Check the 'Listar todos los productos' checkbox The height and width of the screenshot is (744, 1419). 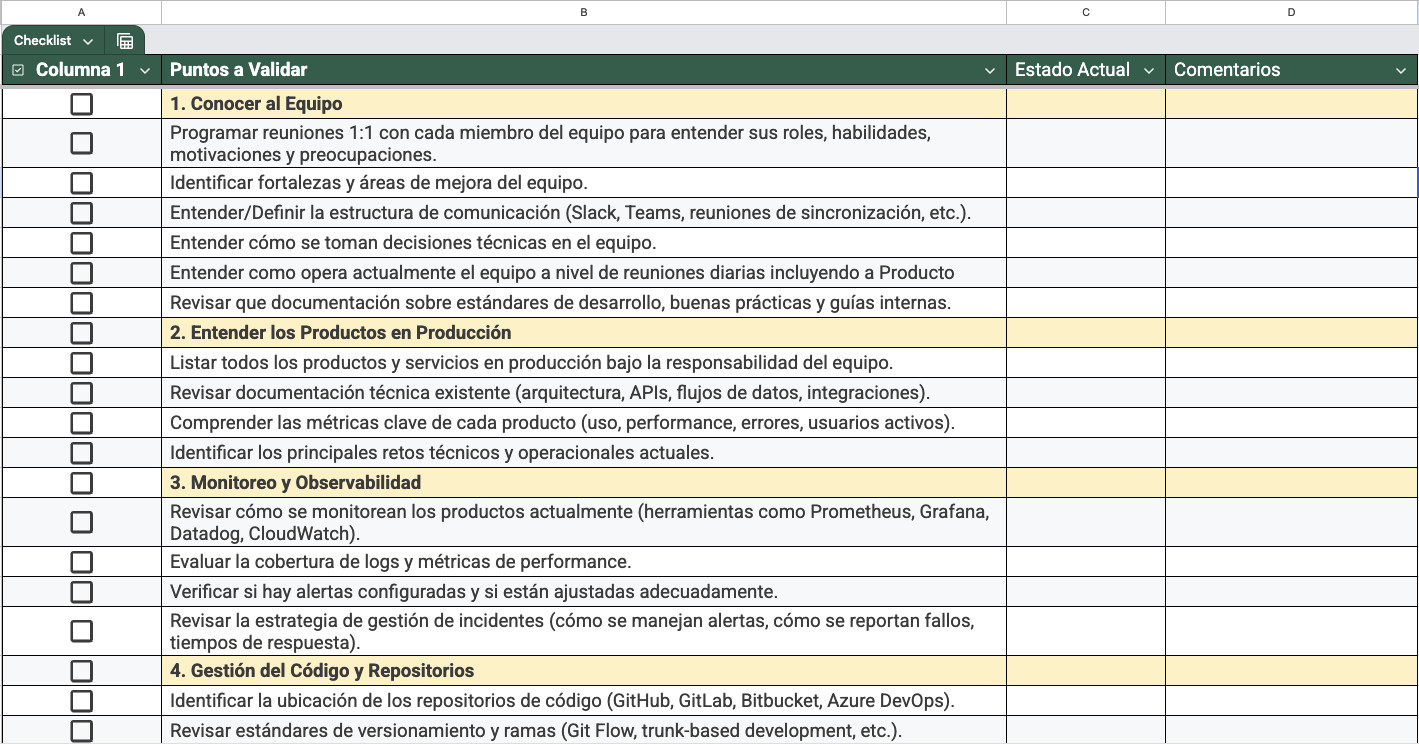tap(81, 363)
